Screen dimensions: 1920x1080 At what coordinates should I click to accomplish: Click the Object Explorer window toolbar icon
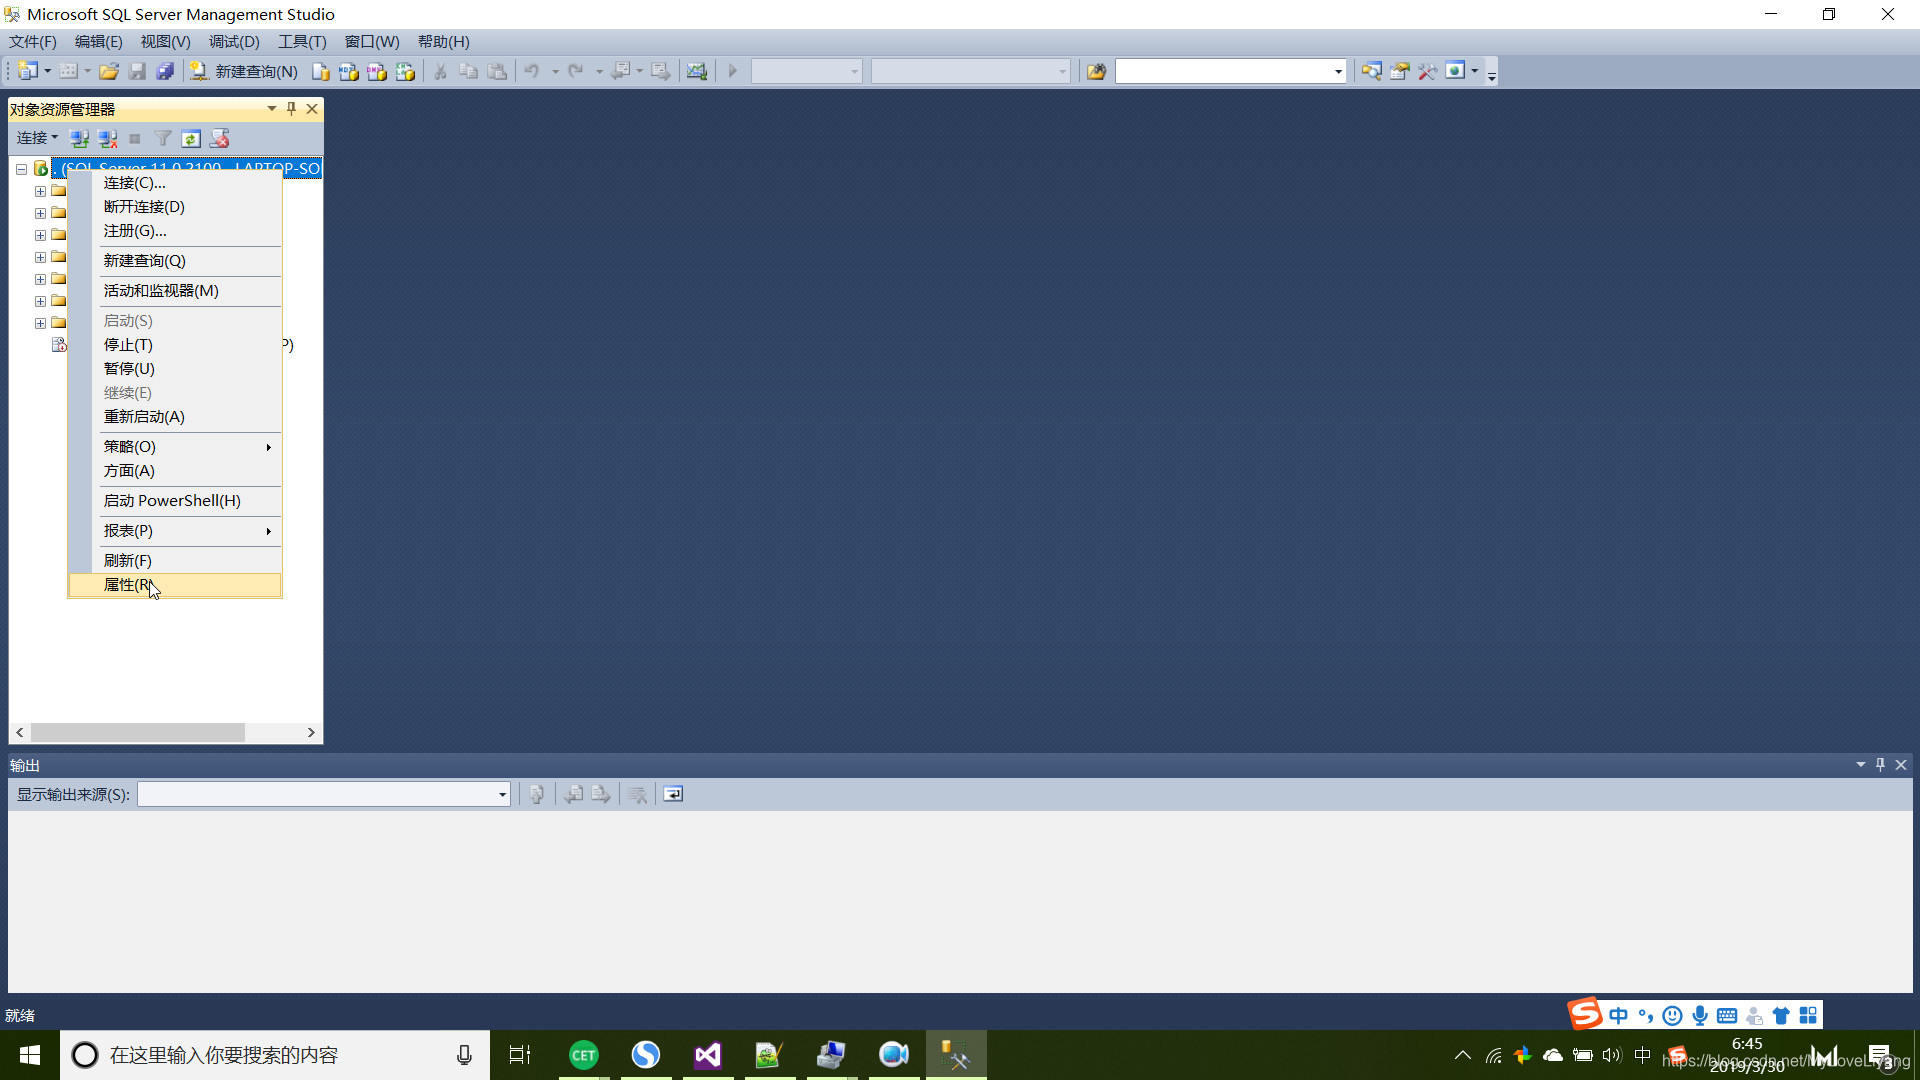1371,71
